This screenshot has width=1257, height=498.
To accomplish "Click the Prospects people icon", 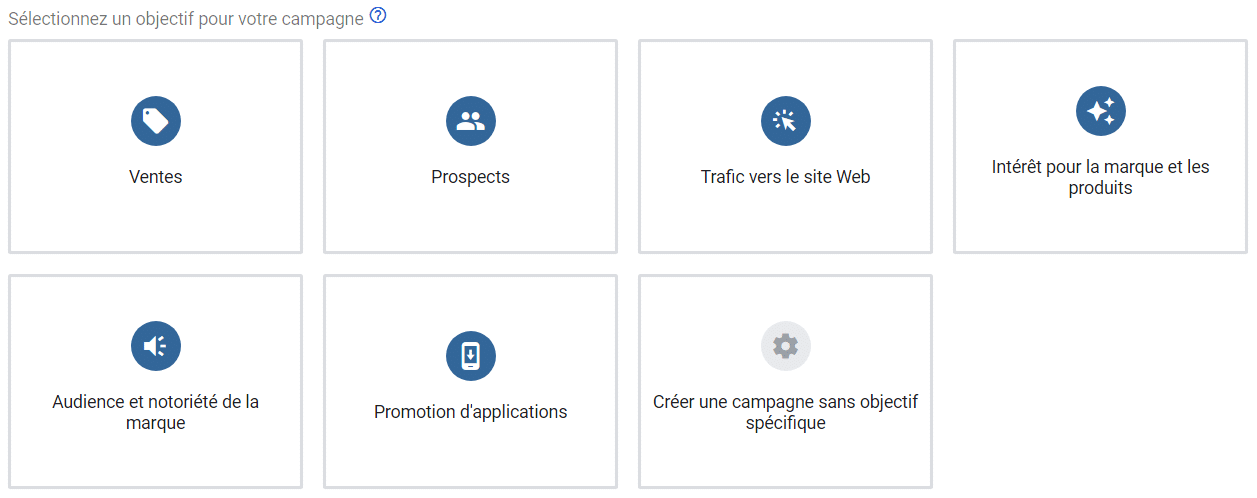I will (470, 121).
